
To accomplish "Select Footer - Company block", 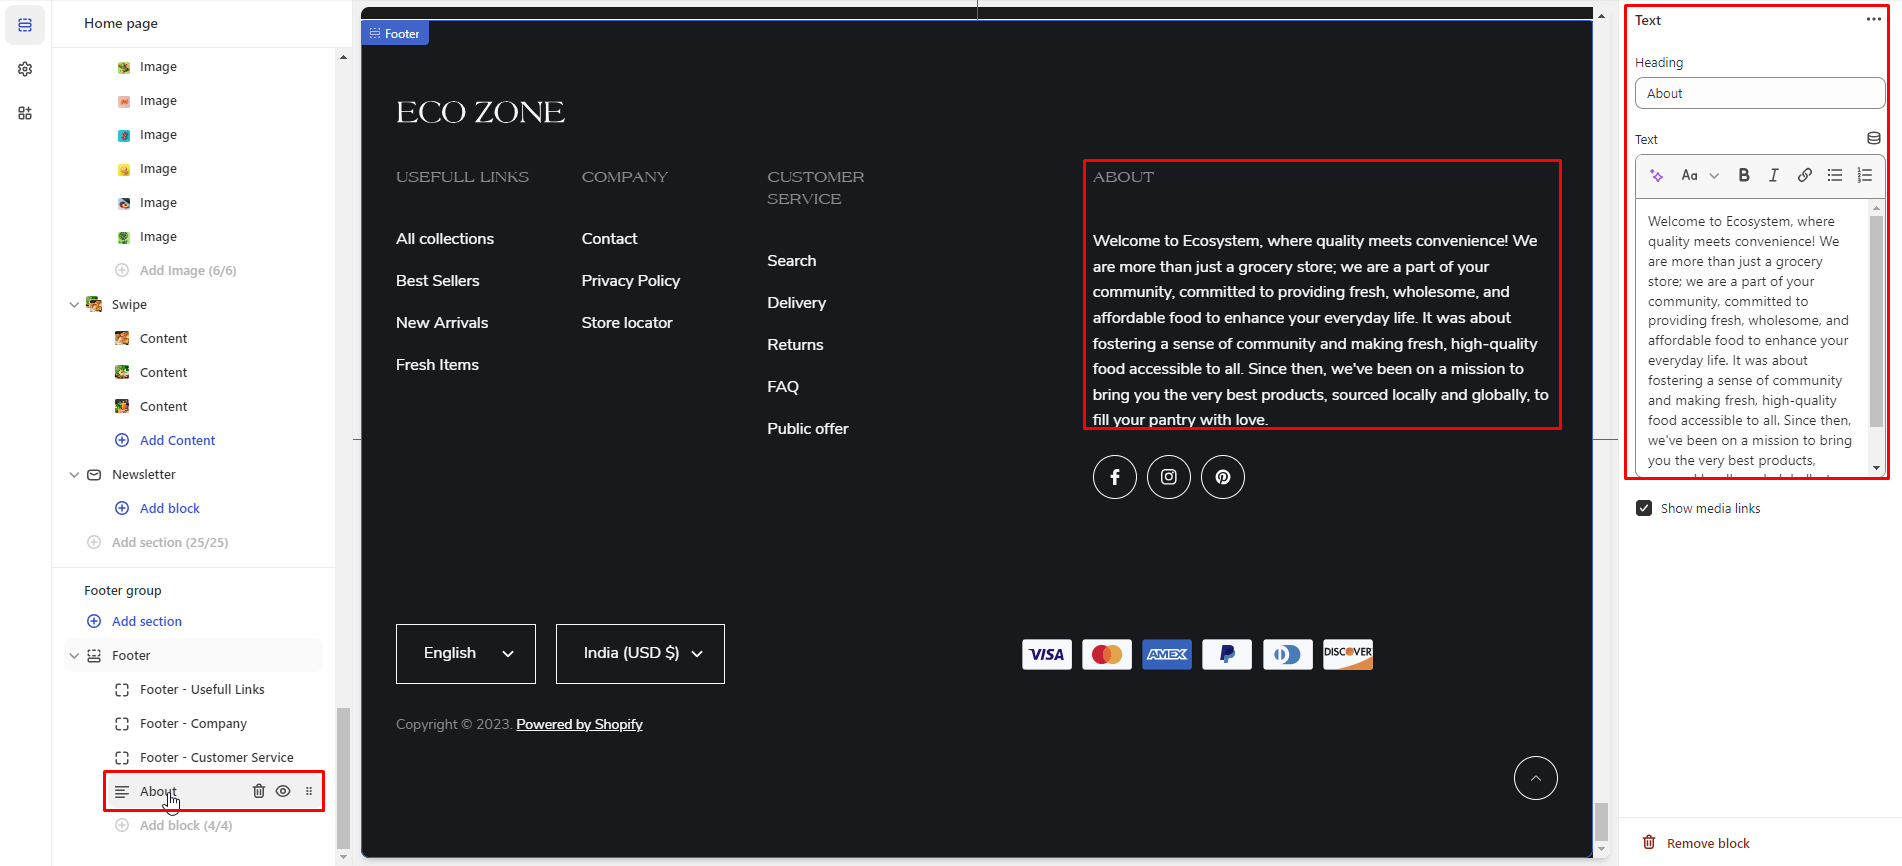I will [x=193, y=724].
